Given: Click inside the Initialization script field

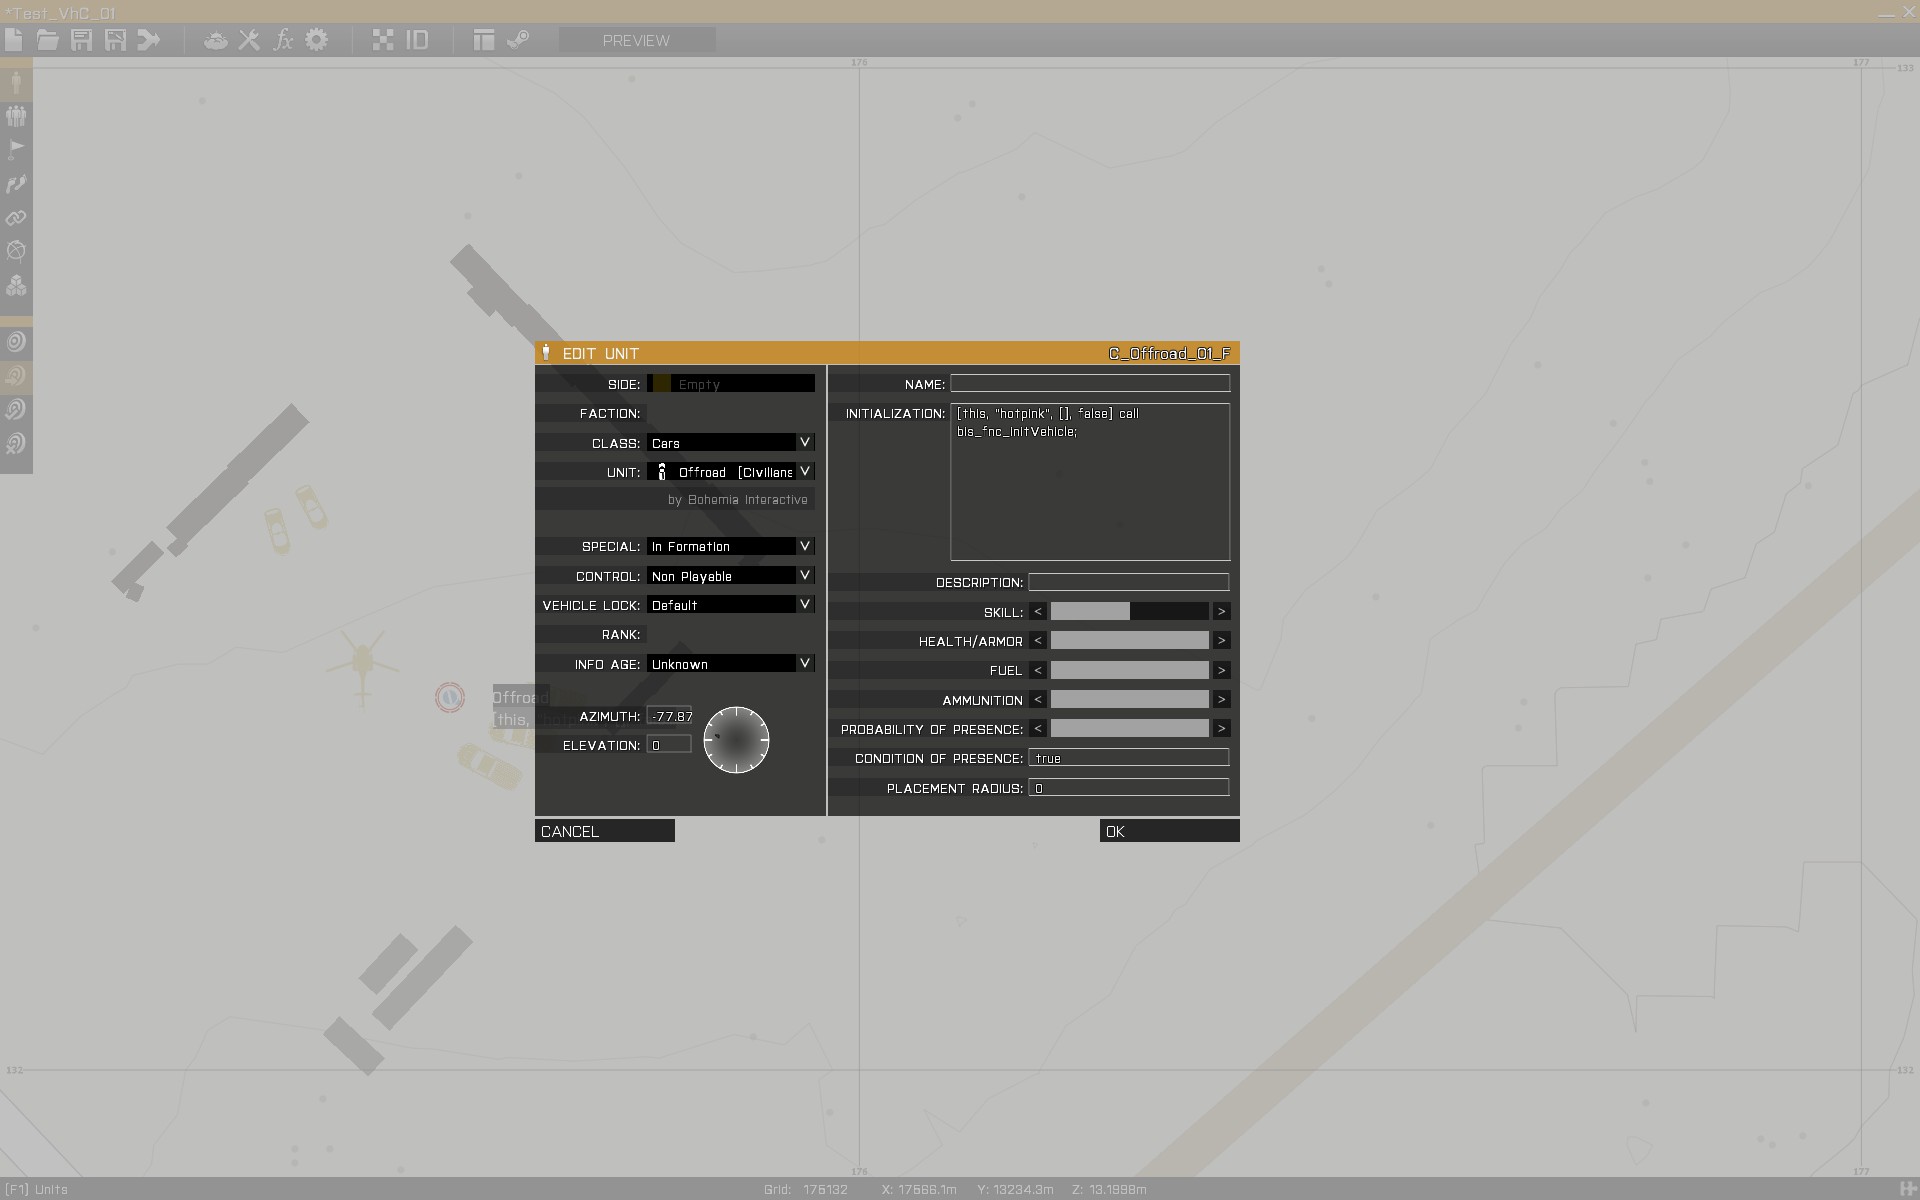Looking at the screenshot, I should click(x=1090, y=480).
